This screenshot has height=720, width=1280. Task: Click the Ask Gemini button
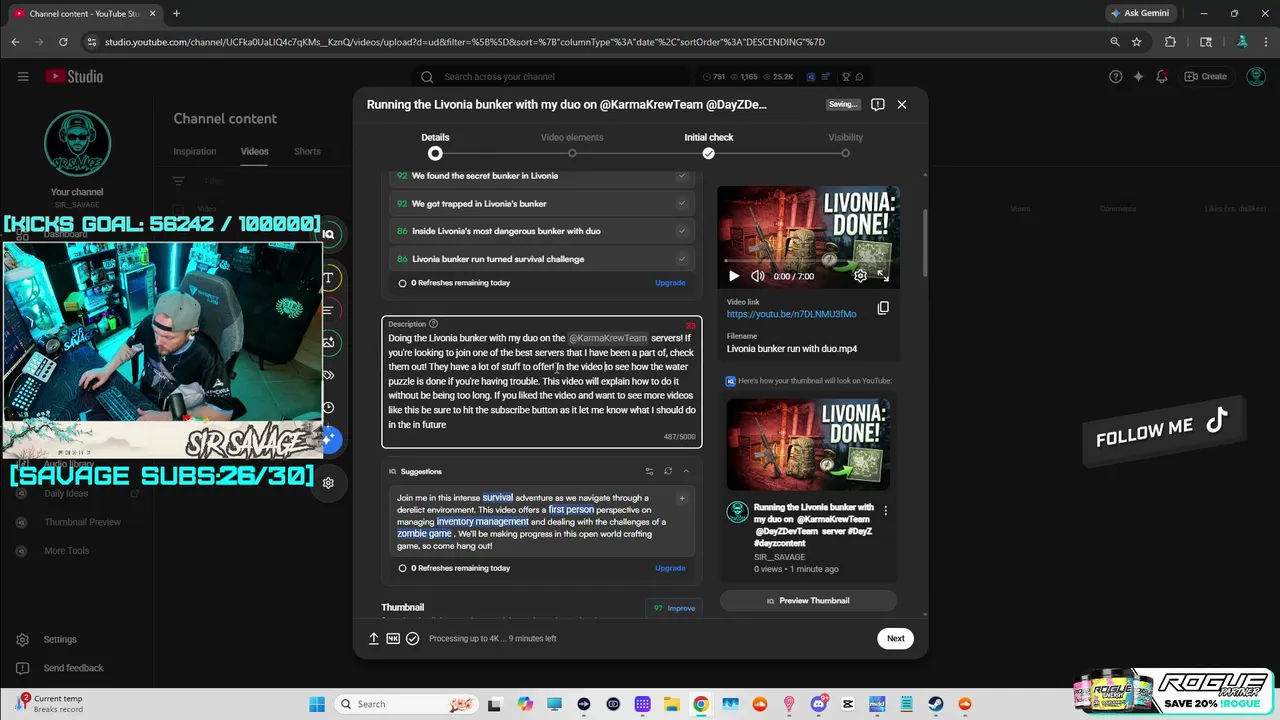pyautogui.click(x=1139, y=13)
